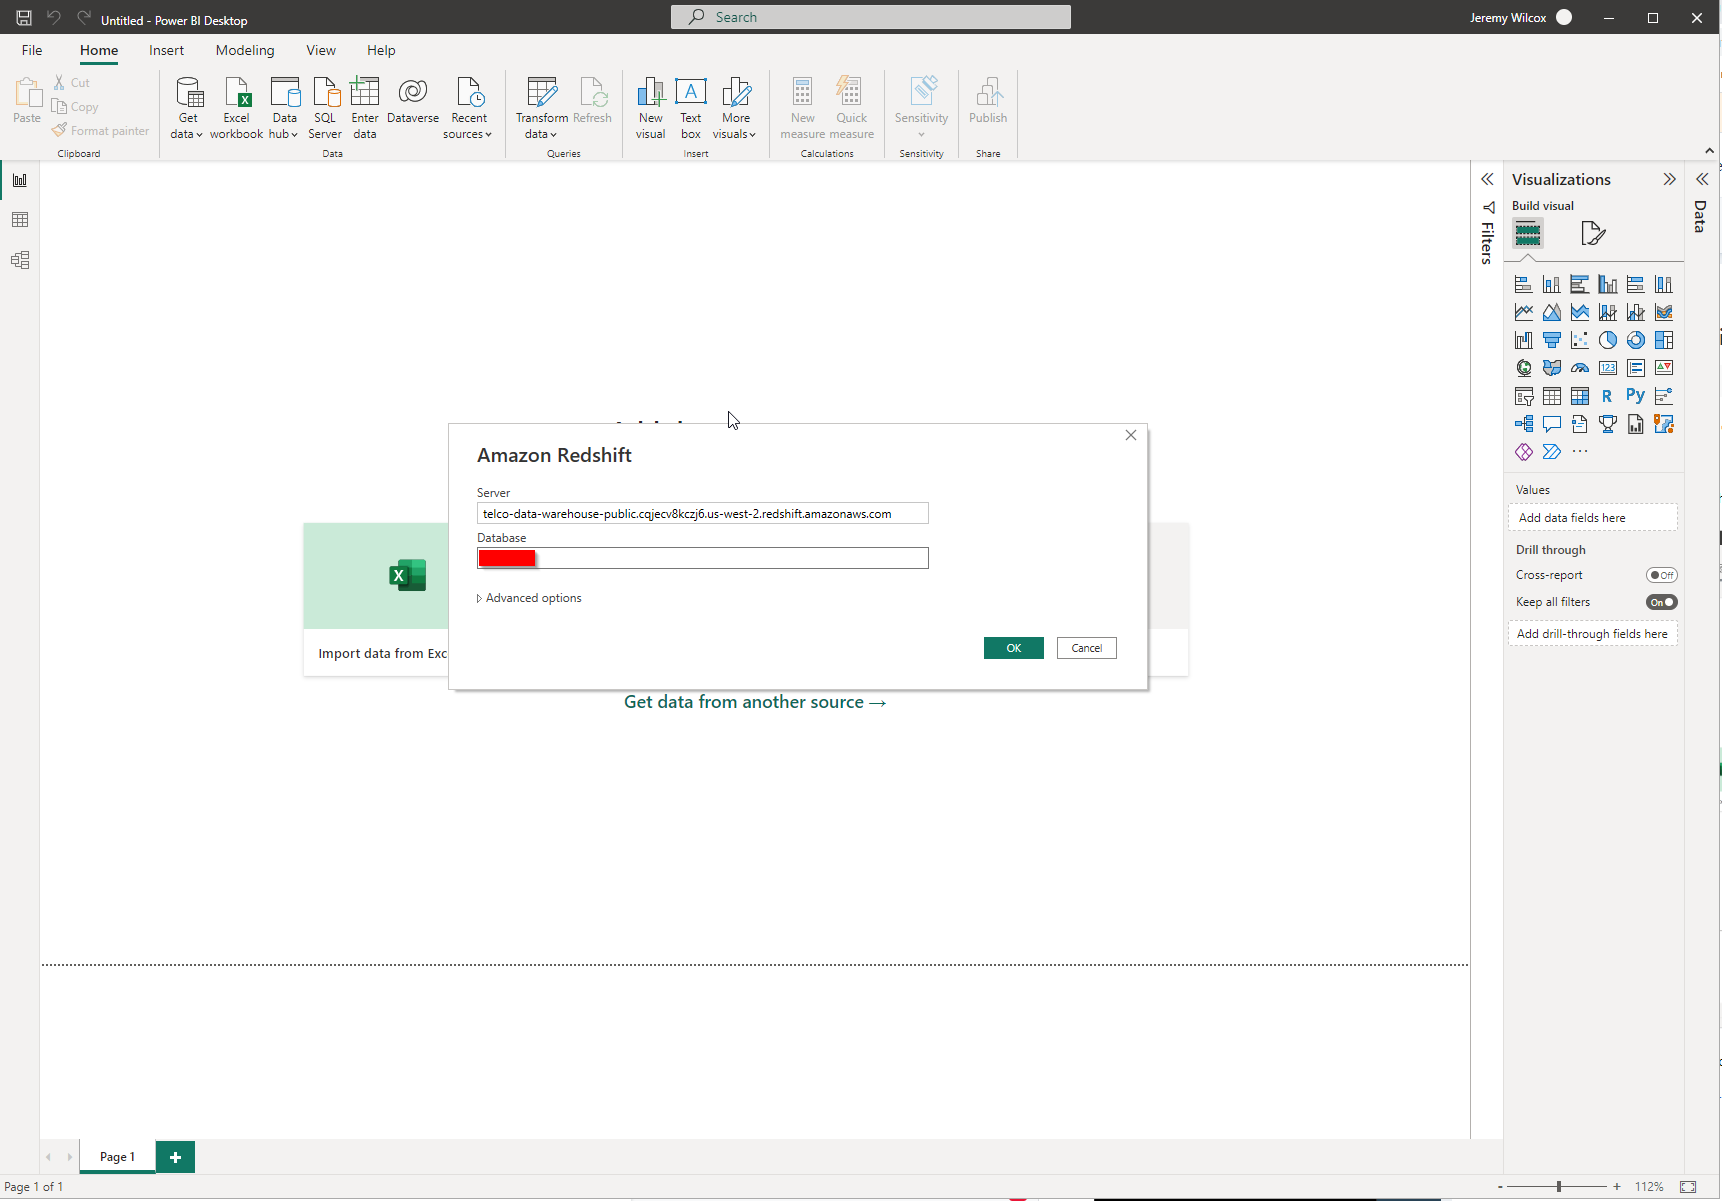Select the Scatter chart visual
Viewport: 1722px width, 1201px height.
click(1579, 340)
